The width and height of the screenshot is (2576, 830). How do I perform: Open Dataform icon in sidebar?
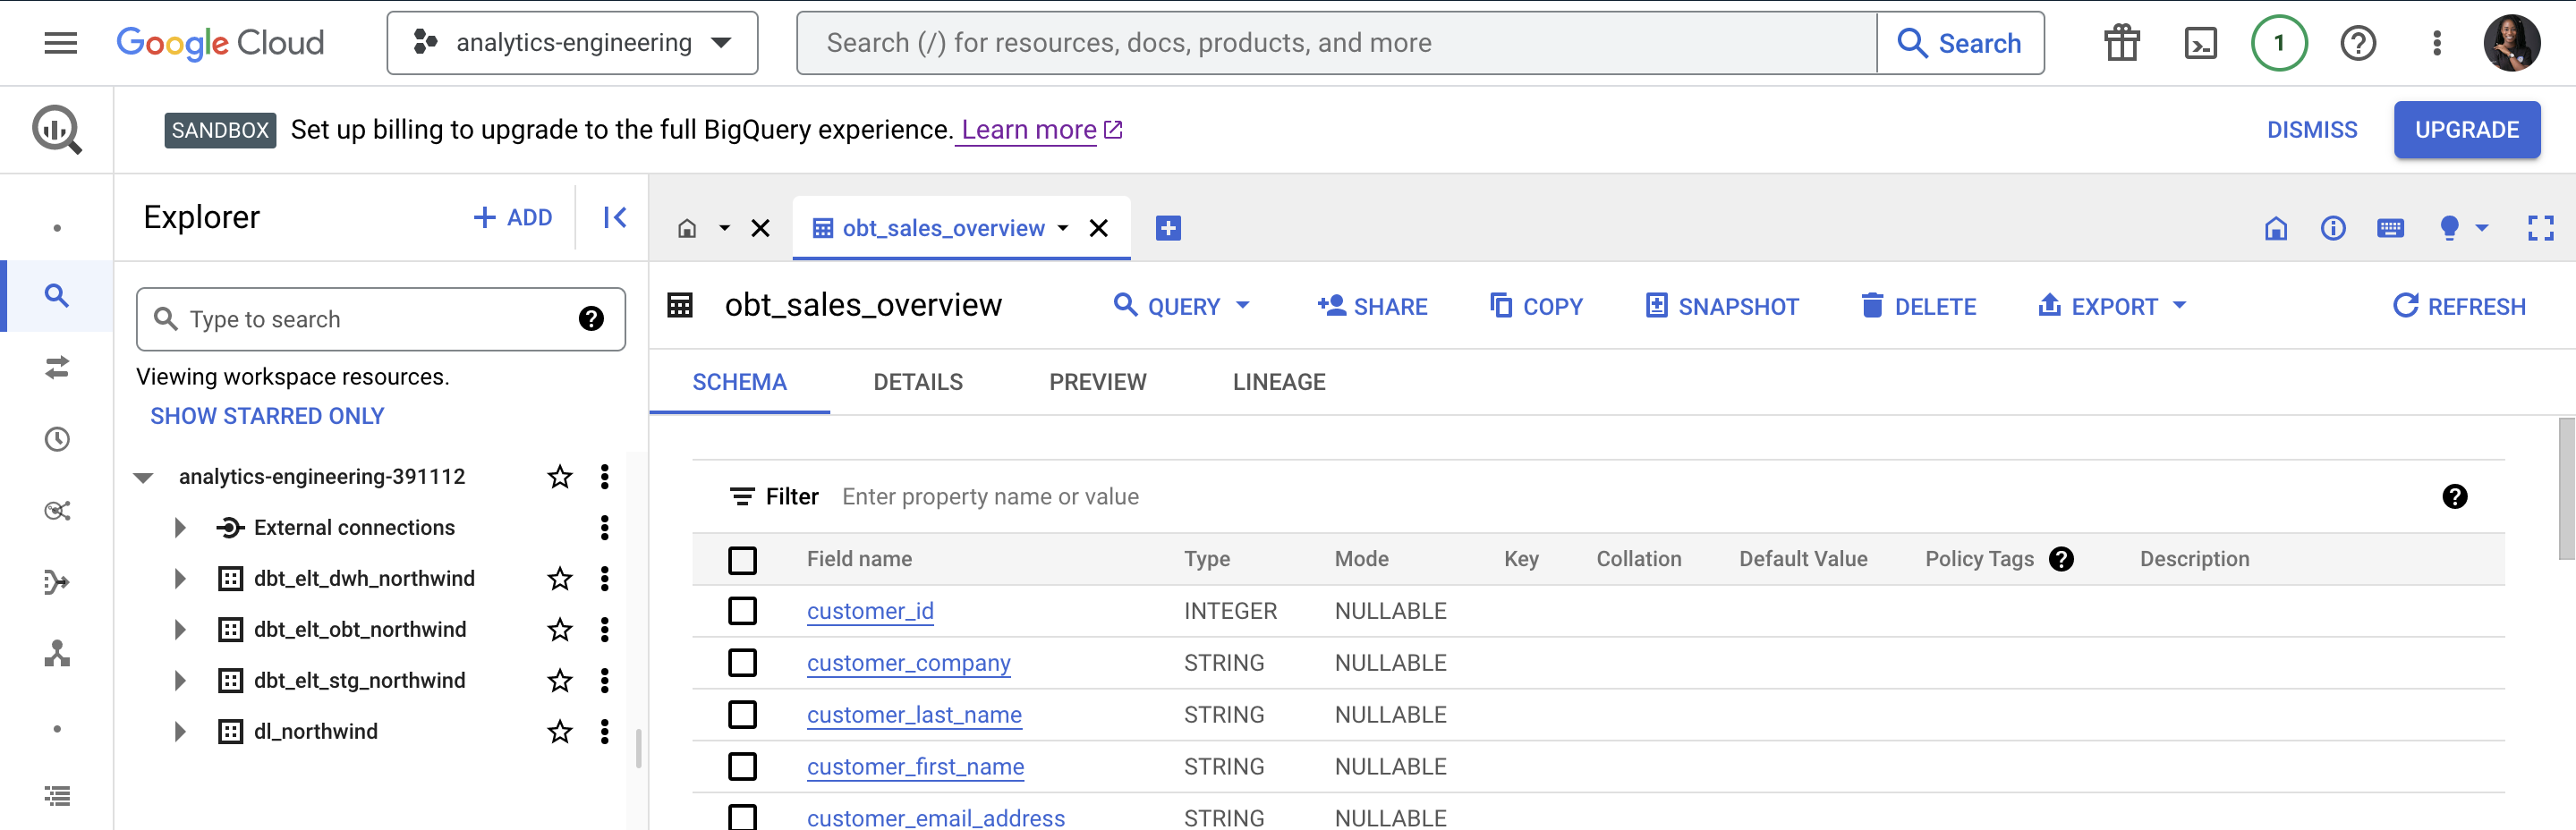coord(57,582)
